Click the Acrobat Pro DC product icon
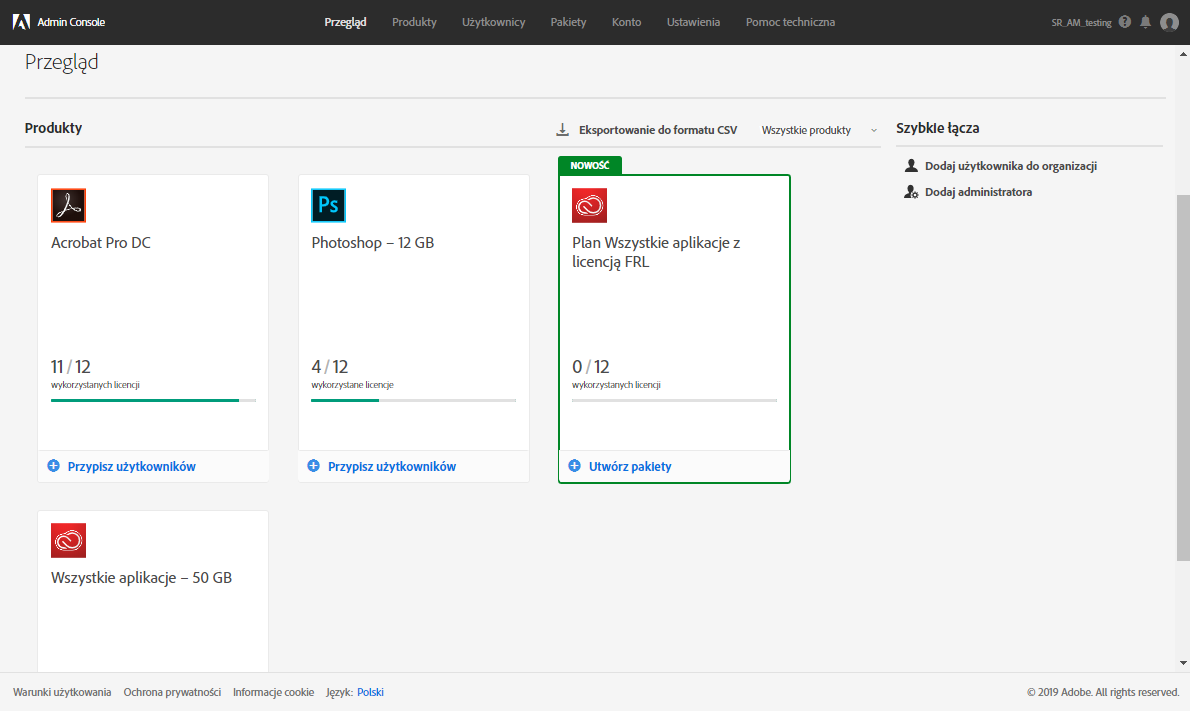1190x711 pixels. pos(68,205)
